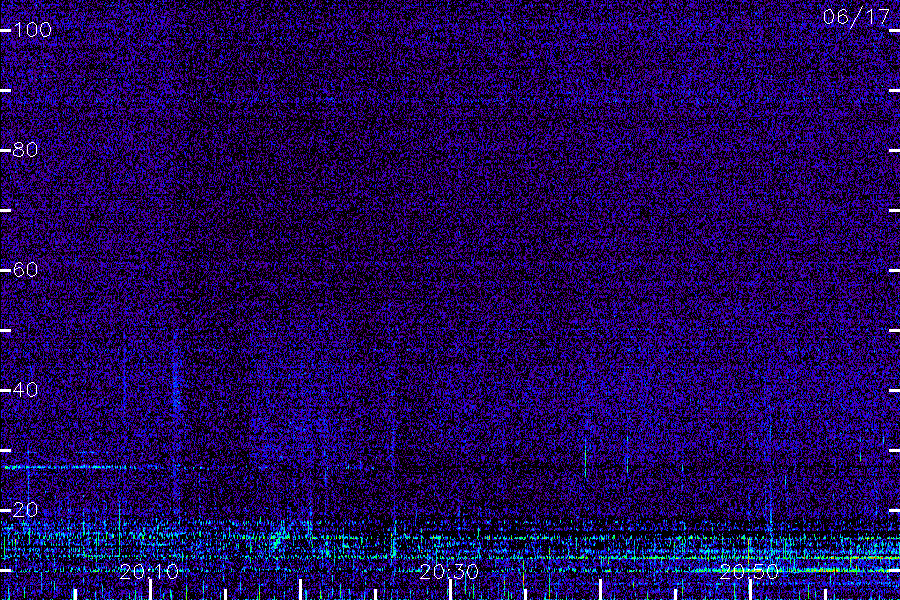The width and height of the screenshot is (900, 600).
Task: Click the 20 frequency axis label
Action: tap(25, 510)
